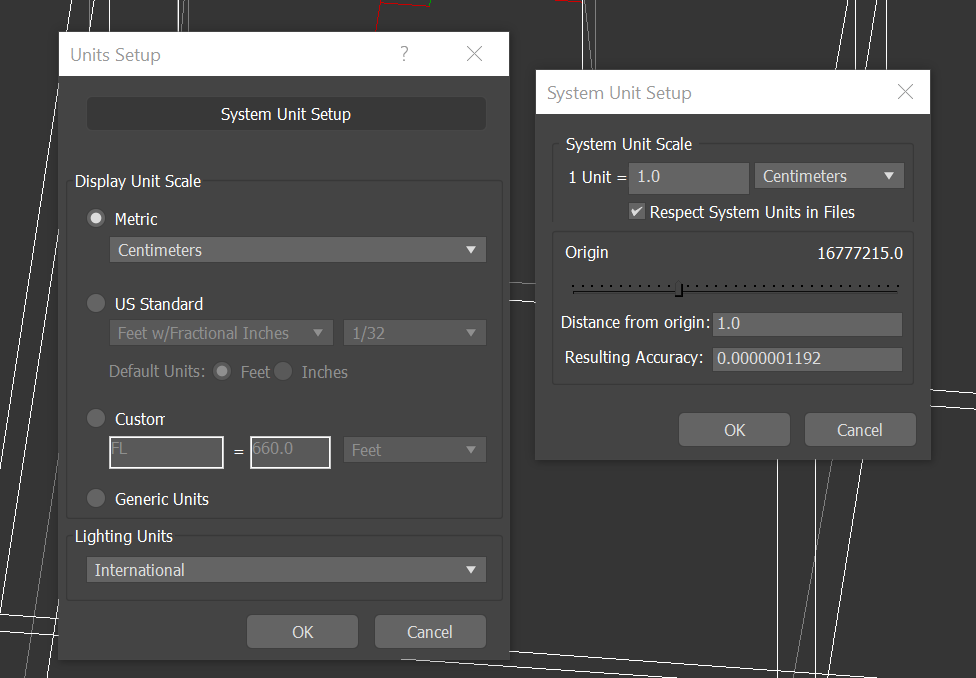
Task: Click the 660.0 custom value field
Action: click(x=290, y=452)
